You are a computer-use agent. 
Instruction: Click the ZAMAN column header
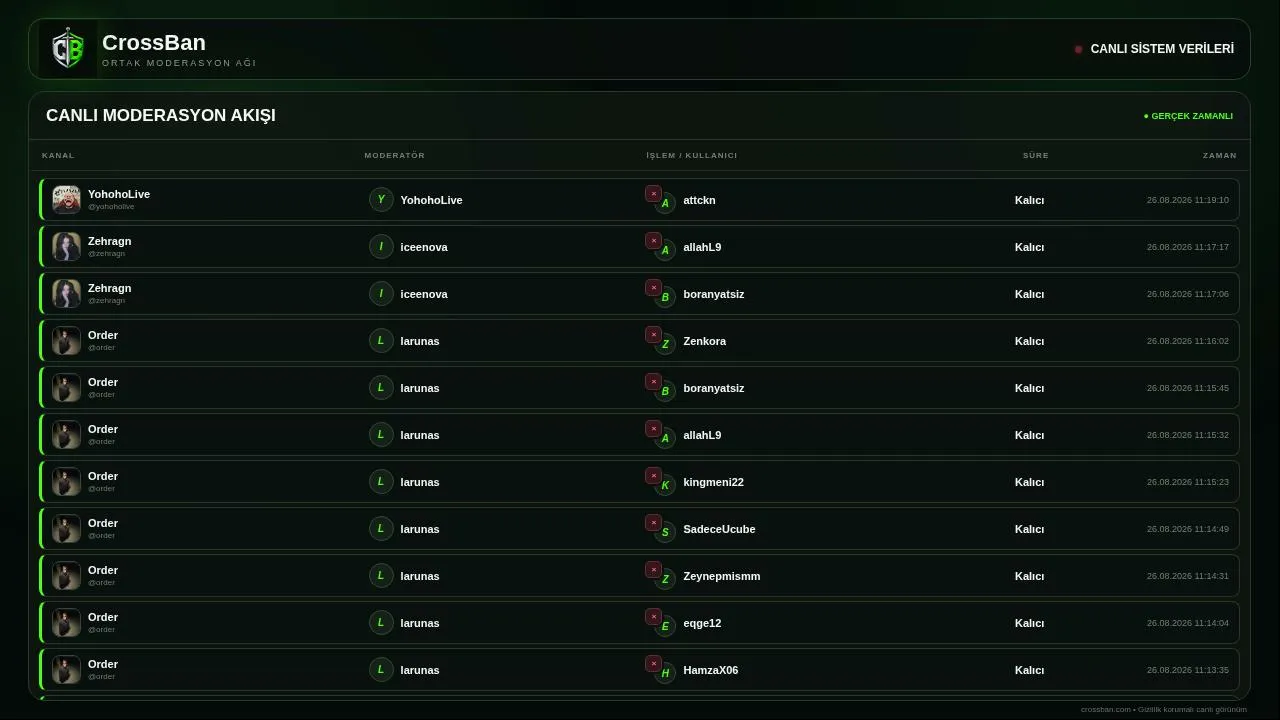[x=1220, y=155]
